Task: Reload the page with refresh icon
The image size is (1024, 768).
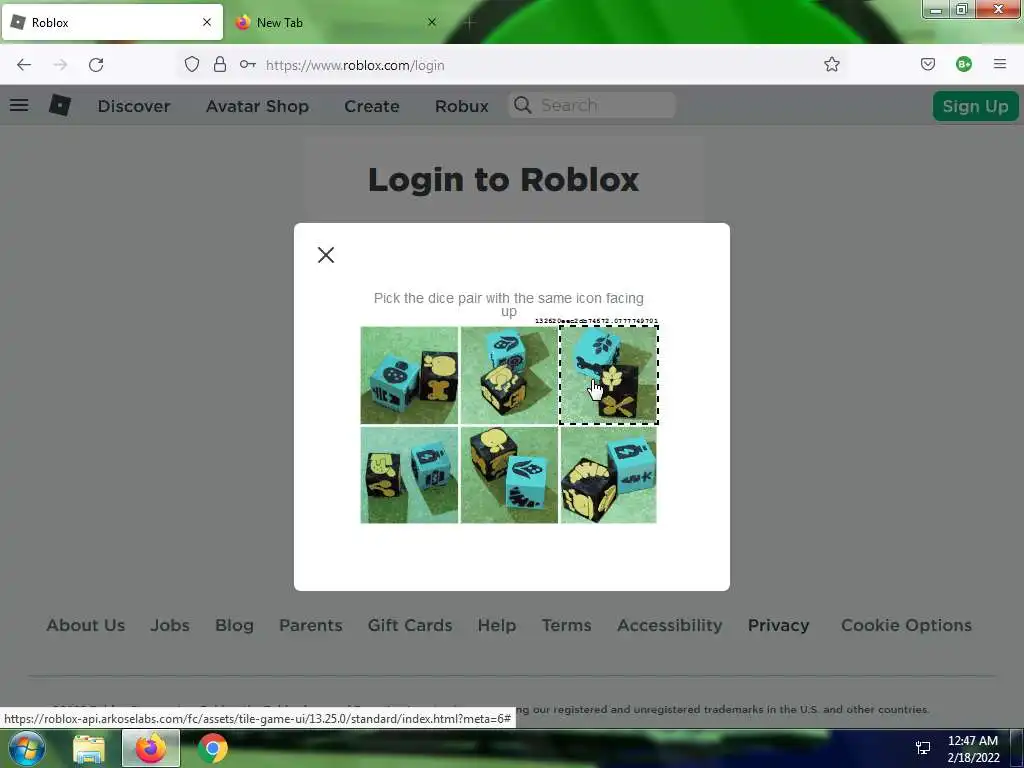Action: pyautogui.click(x=96, y=65)
